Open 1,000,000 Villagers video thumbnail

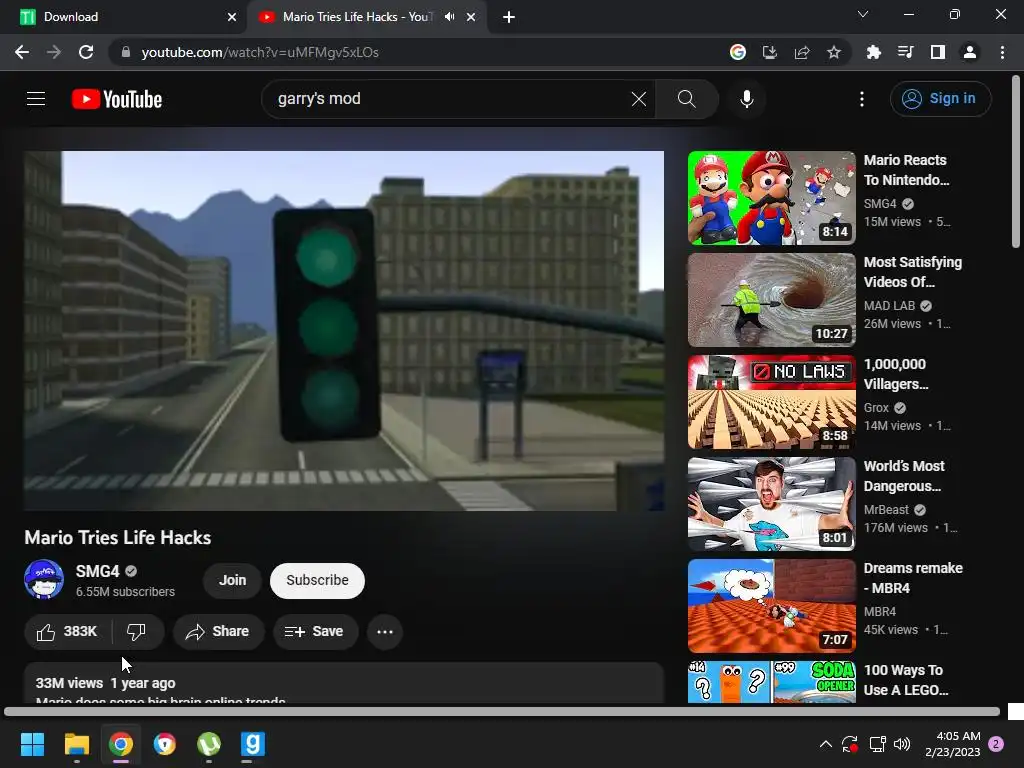click(771, 402)
